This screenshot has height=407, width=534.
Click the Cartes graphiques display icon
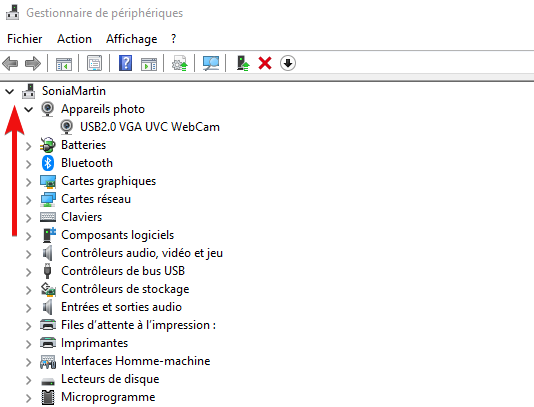click(x=48, y=181)
